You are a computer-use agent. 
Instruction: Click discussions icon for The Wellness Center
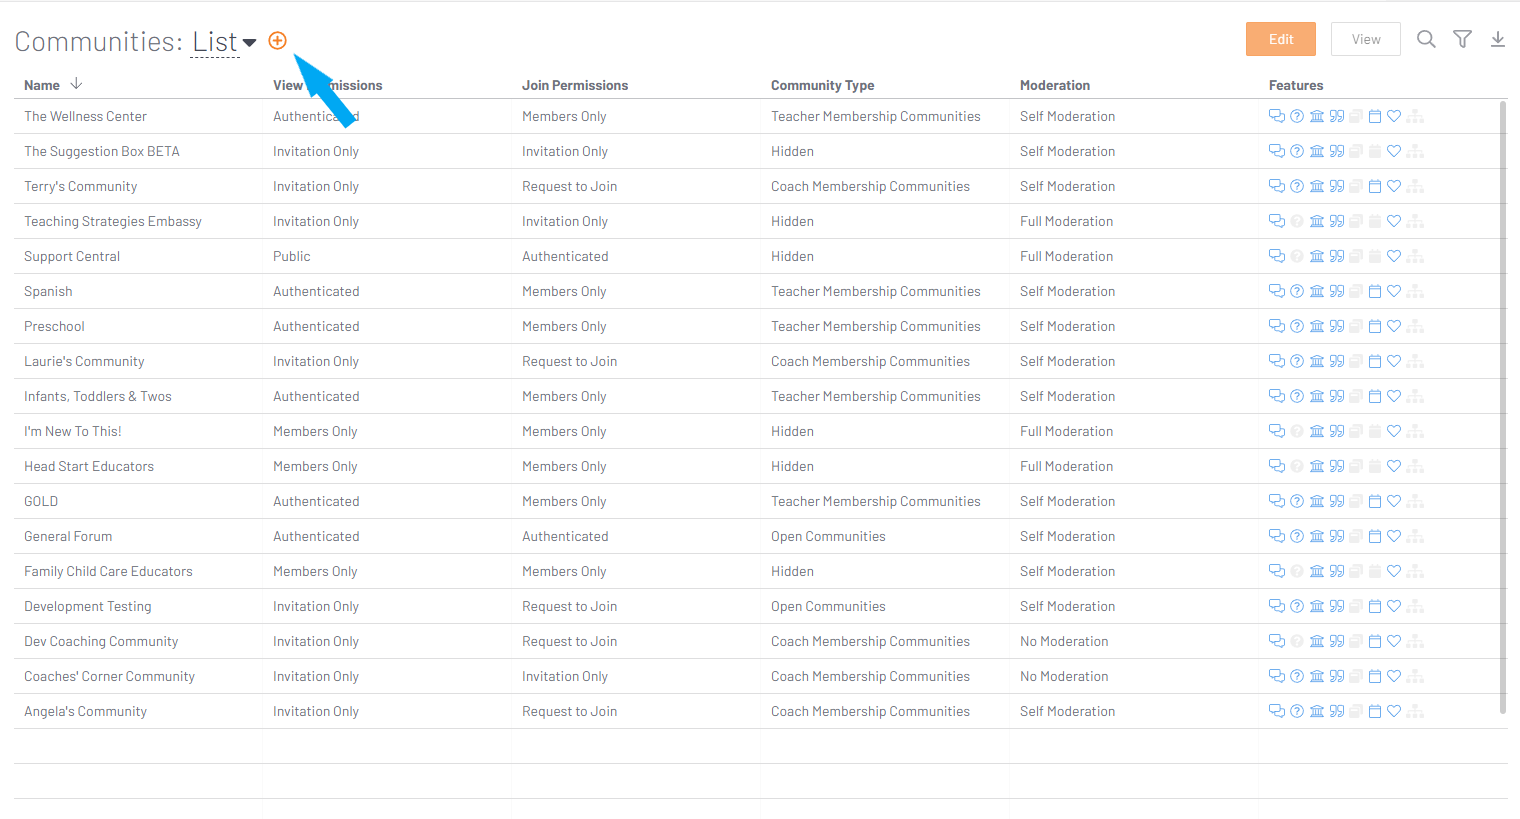coord(1277,116)
